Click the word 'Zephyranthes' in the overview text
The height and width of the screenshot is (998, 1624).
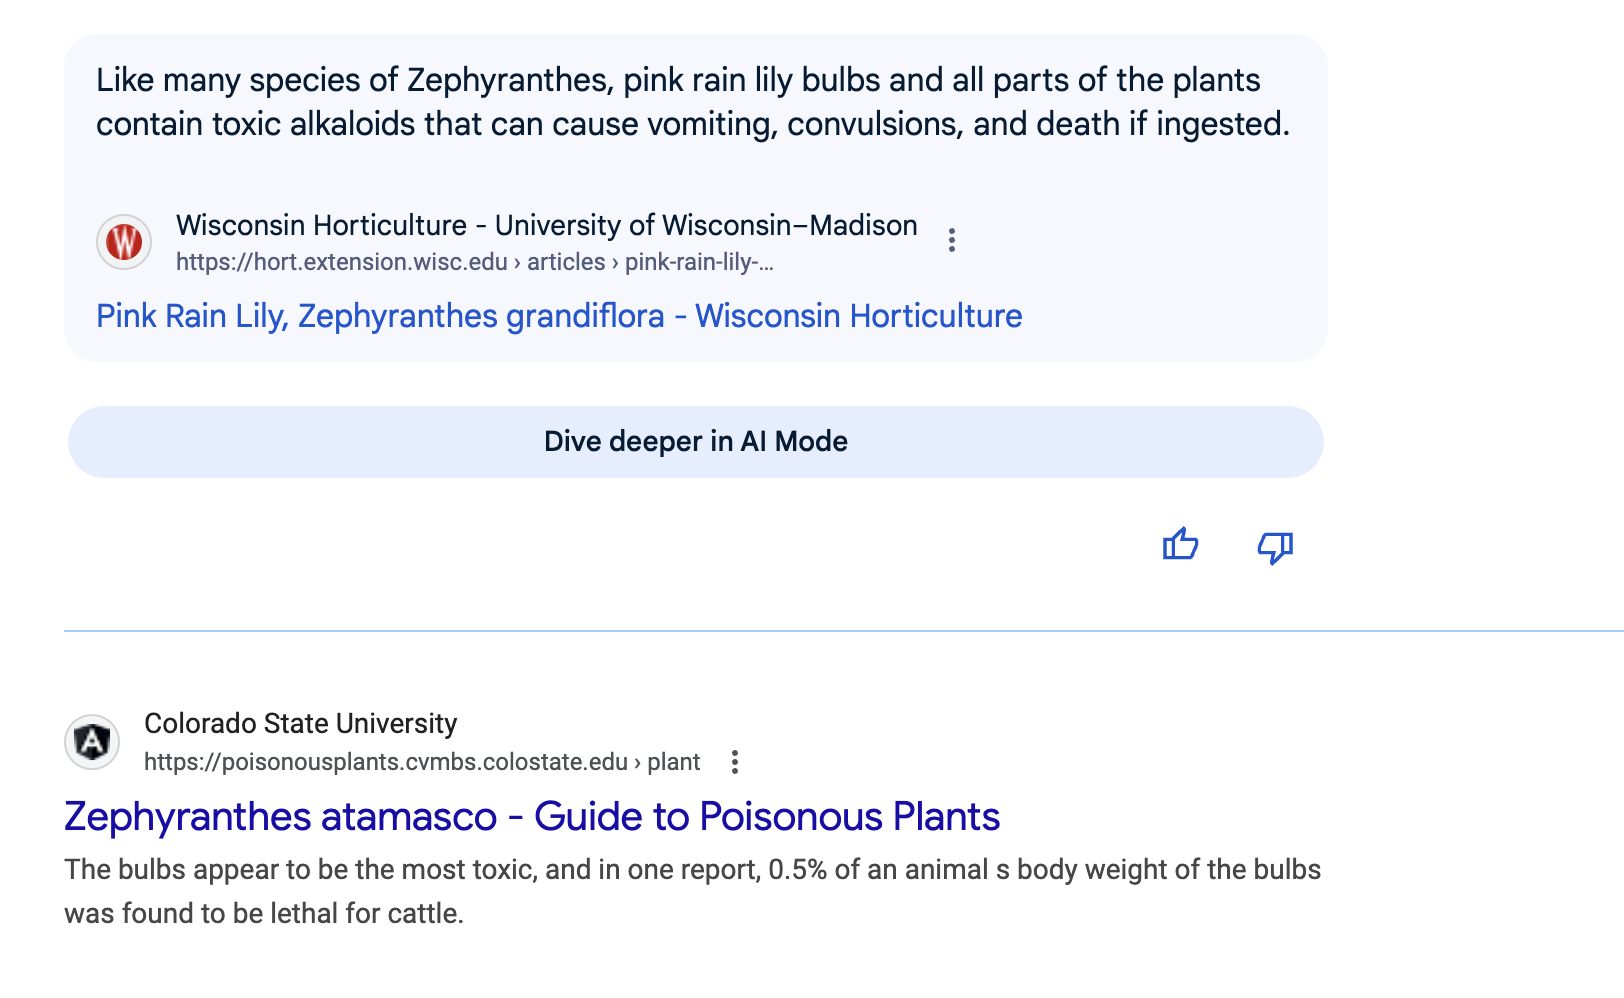coord(509,80)
